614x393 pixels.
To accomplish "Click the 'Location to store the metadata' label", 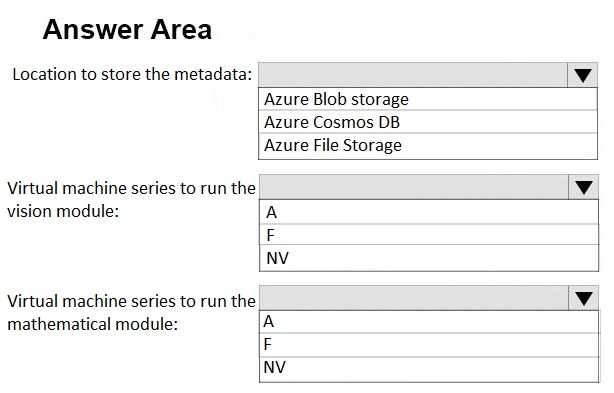I will (132, 74).
